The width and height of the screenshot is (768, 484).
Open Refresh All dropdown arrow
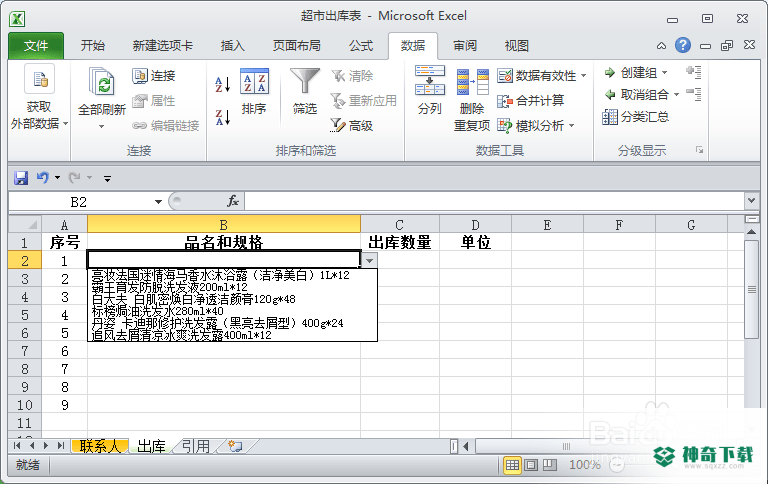tap(101, 127)
